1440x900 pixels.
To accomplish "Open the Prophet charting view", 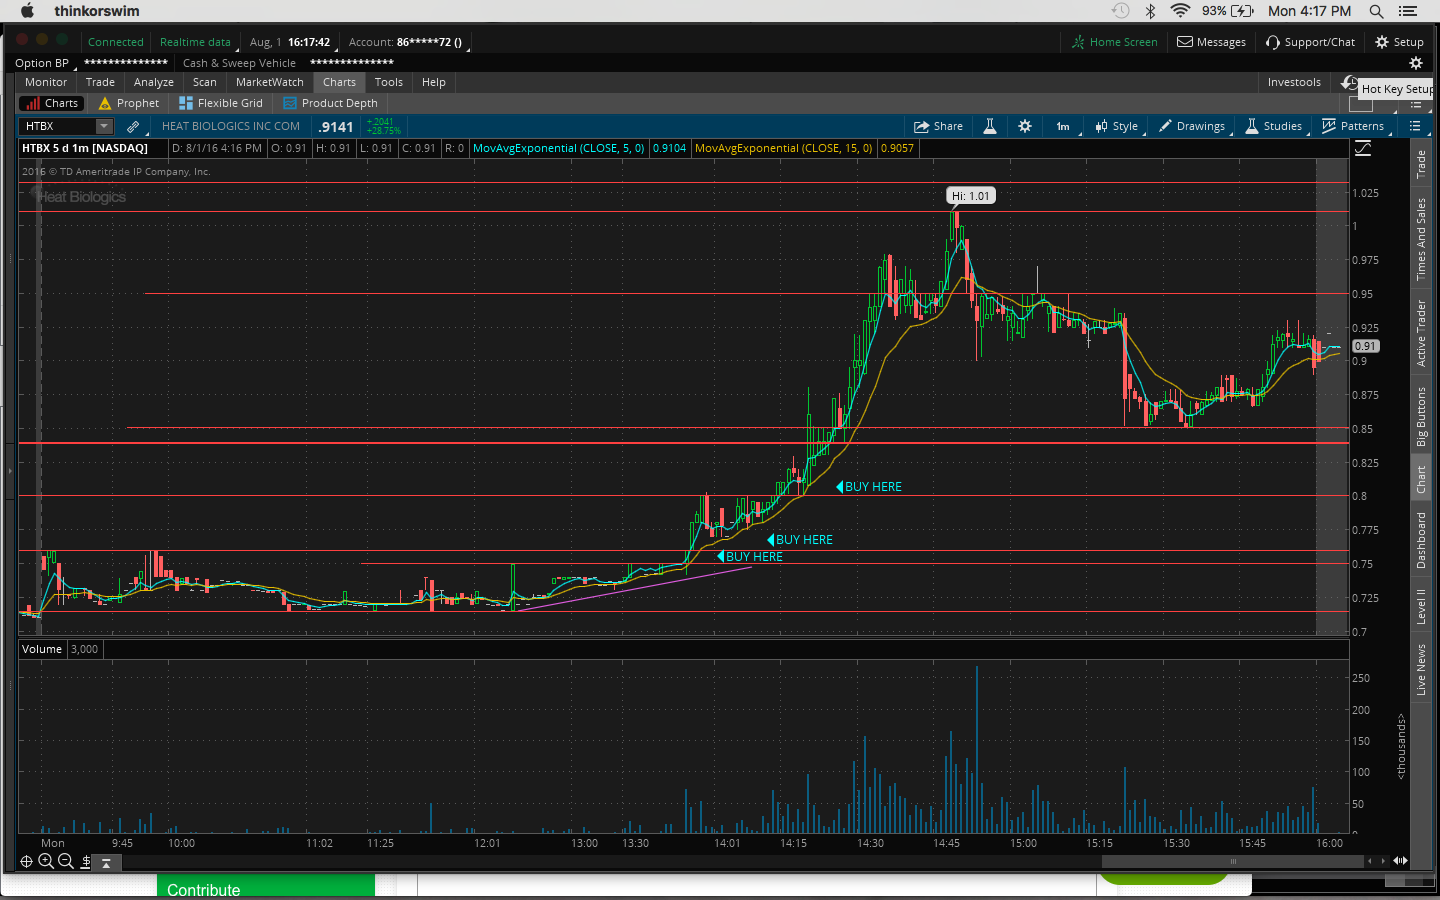I will click(128, 103).
